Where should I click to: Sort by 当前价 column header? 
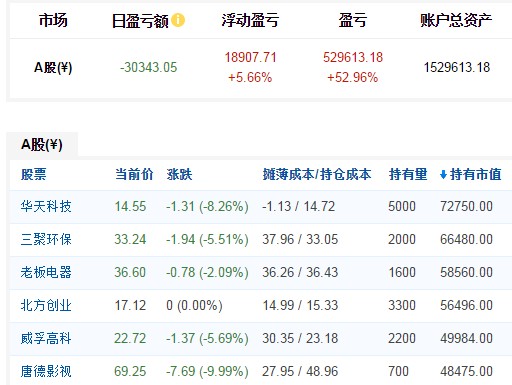pos(134,174)
